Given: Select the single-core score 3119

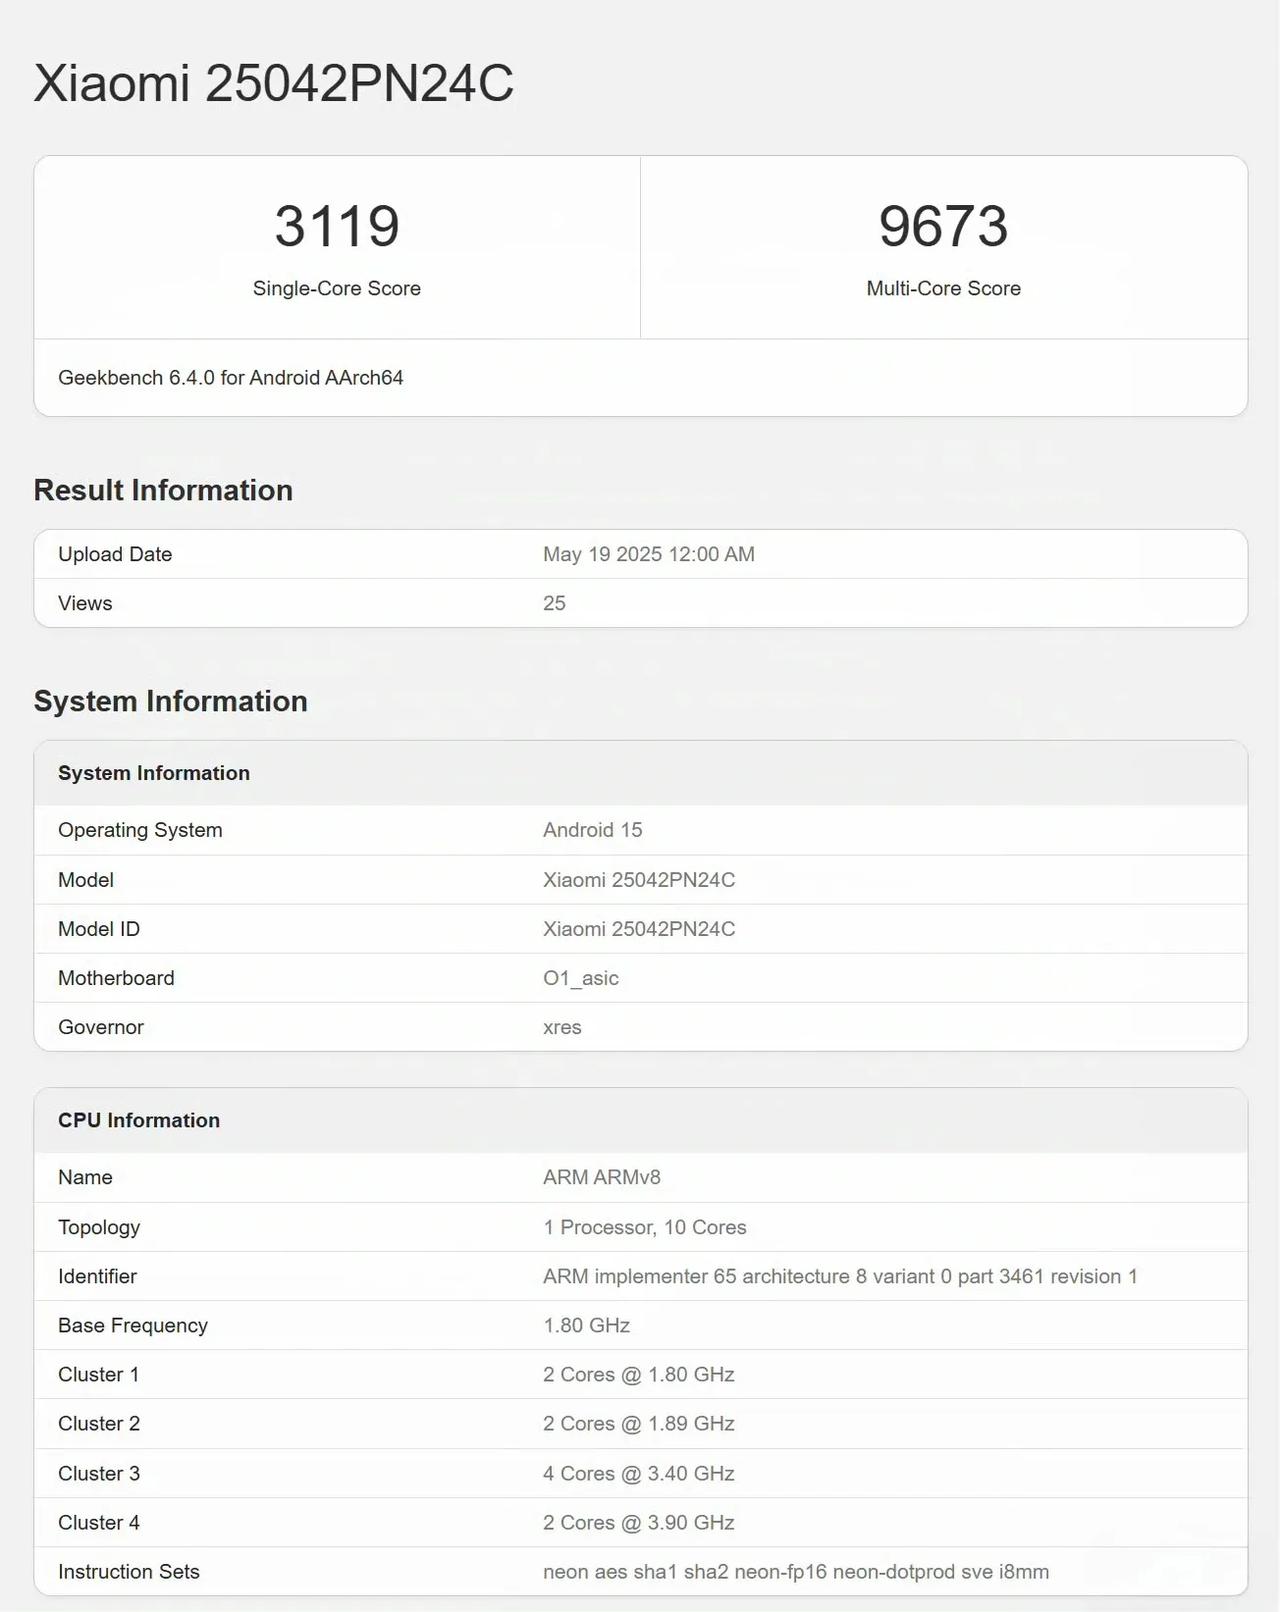Looking at the screenshot, I should point(337,226).
